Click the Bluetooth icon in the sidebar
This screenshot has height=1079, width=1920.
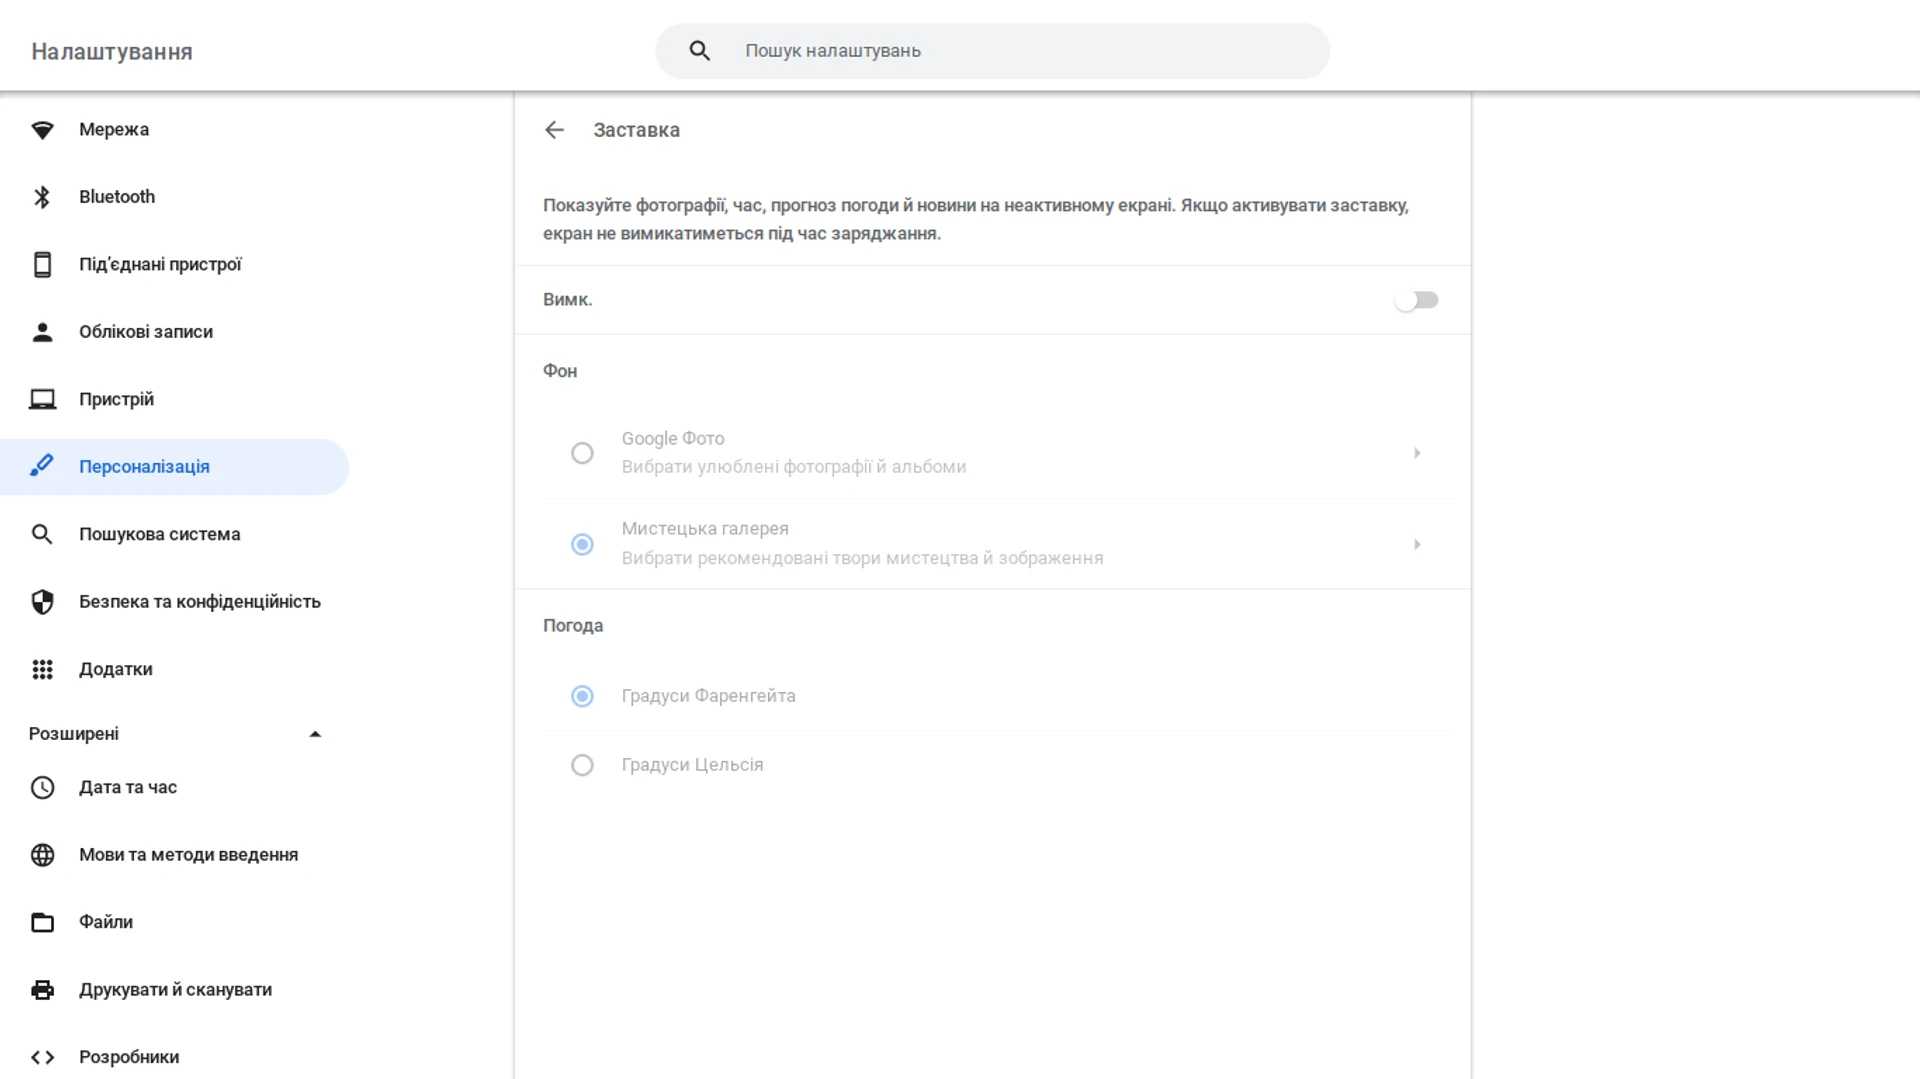(42, 197)
